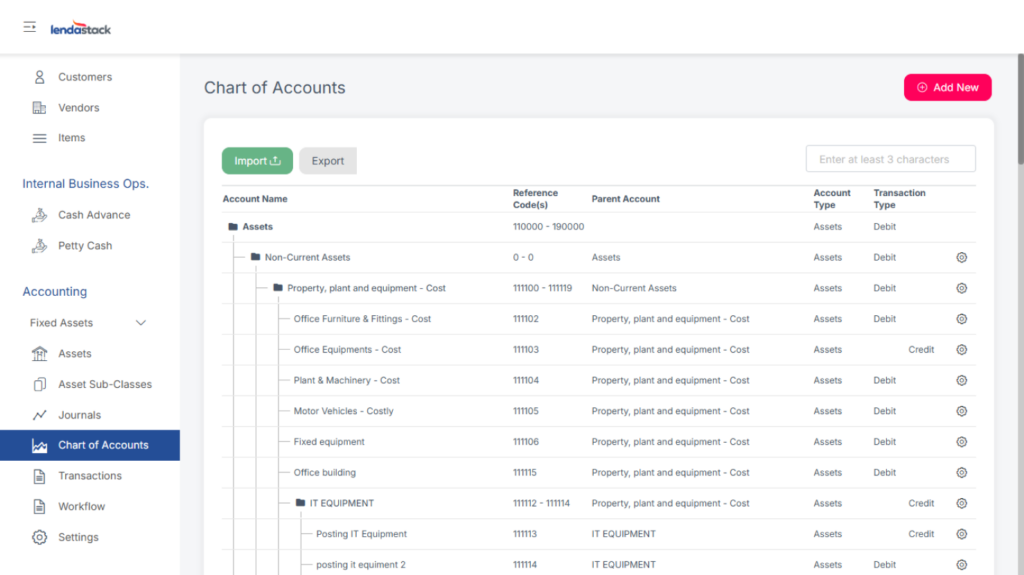Open Workflow in the sidebar
Viewport: 1024px width, 575px height.
click(81, 507)
